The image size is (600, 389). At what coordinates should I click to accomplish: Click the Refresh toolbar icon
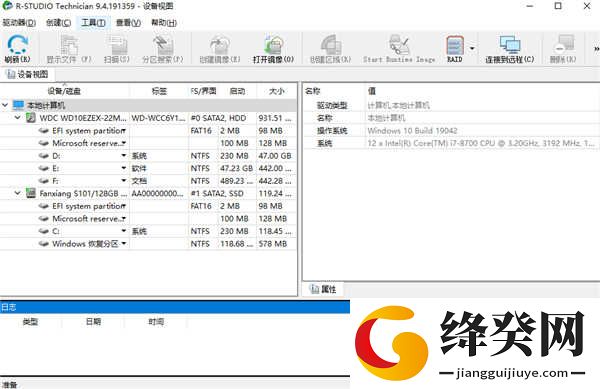[x=17, y=49]
